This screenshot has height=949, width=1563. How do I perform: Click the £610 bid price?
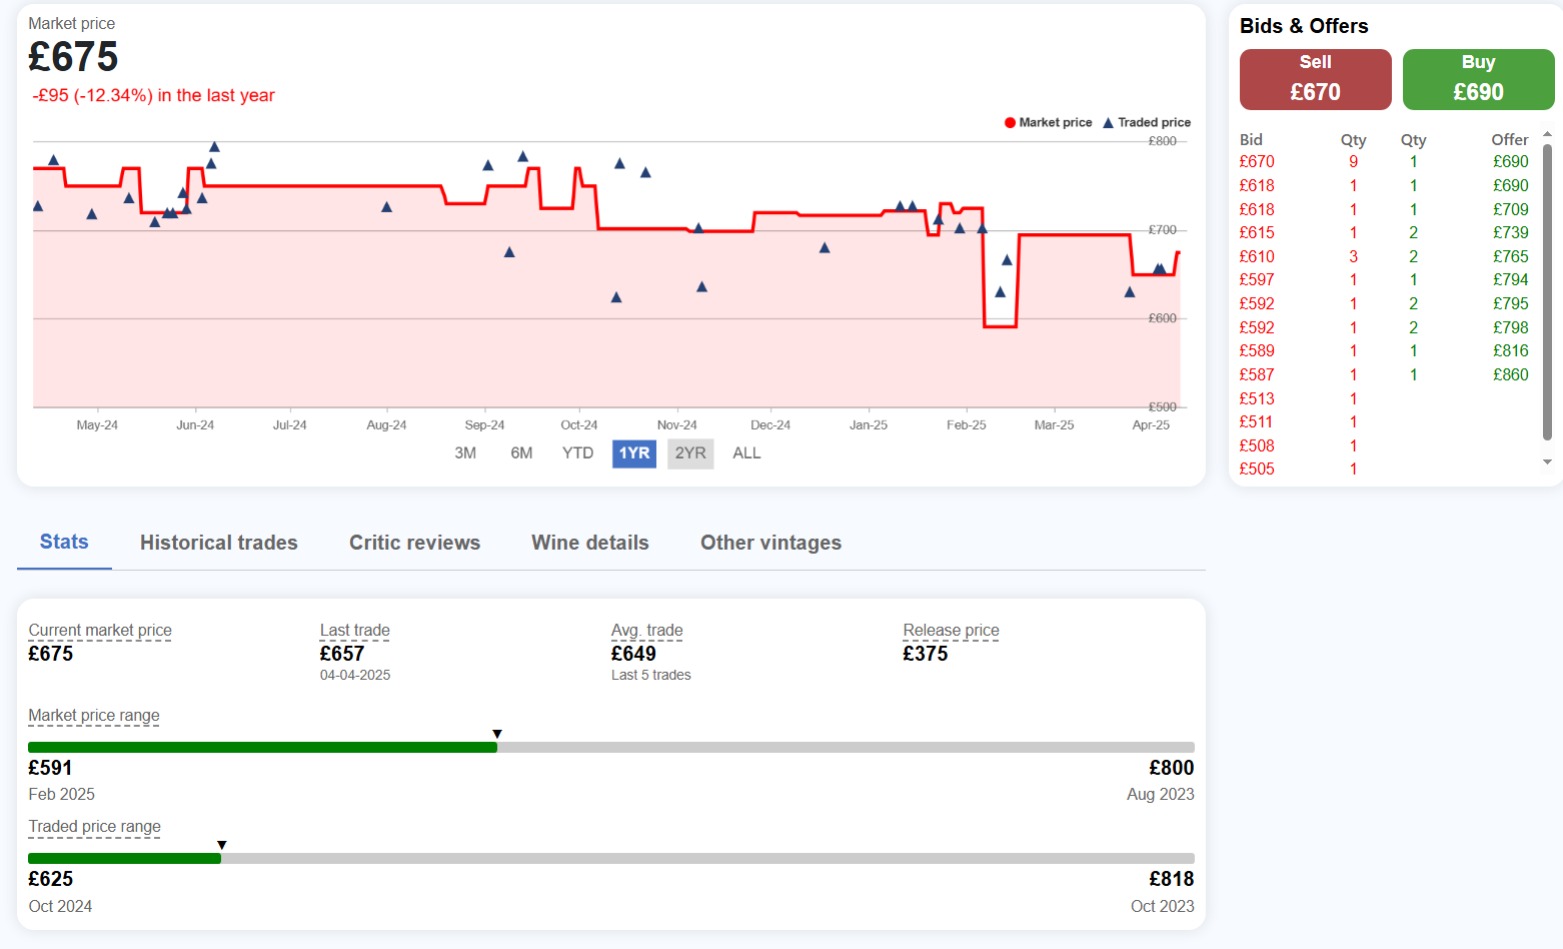pos(1257,257)
